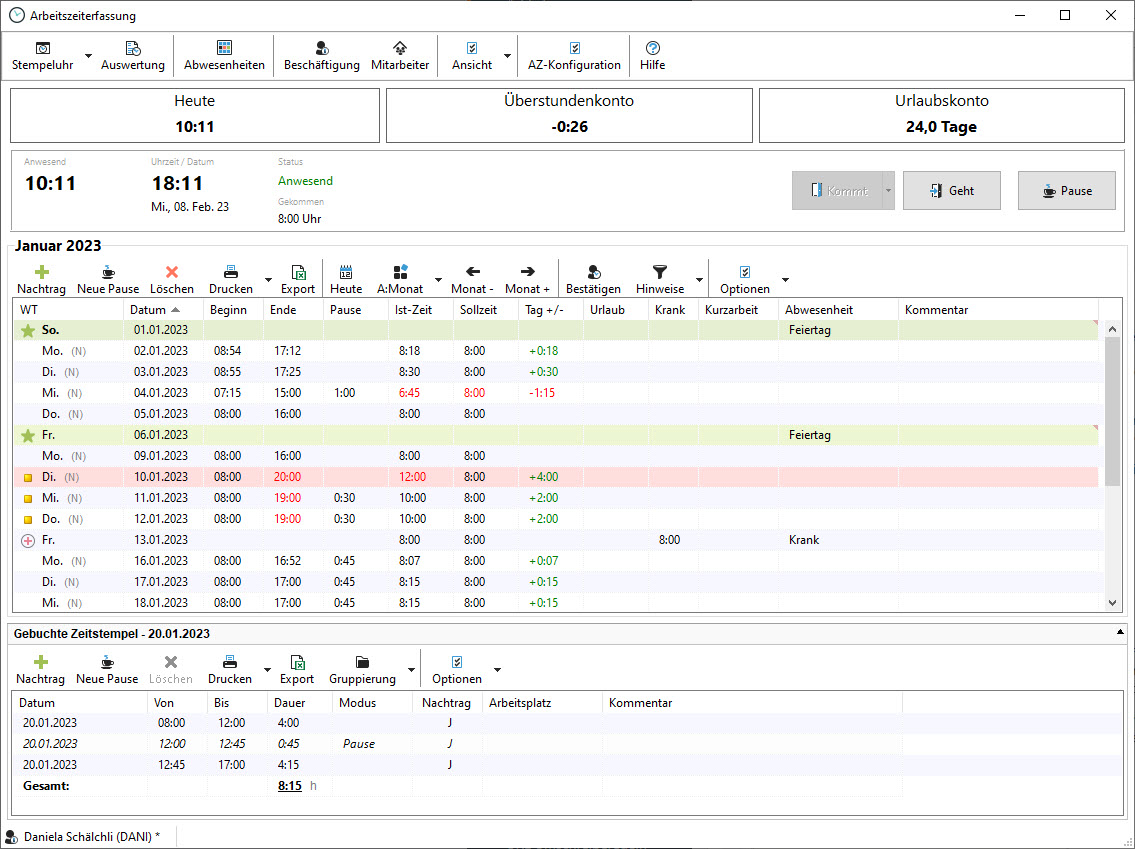This screenshot has width=1135, height=849.
Task: Sort by the Datum column header
Action: [x=163, y=310]
